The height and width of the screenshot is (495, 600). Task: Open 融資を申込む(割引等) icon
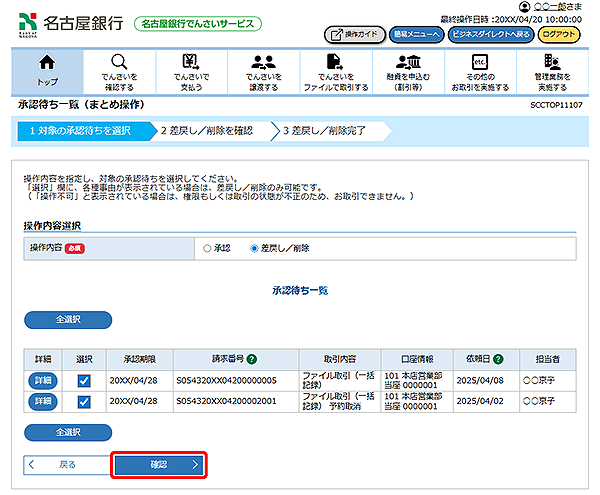pos(407,63)
